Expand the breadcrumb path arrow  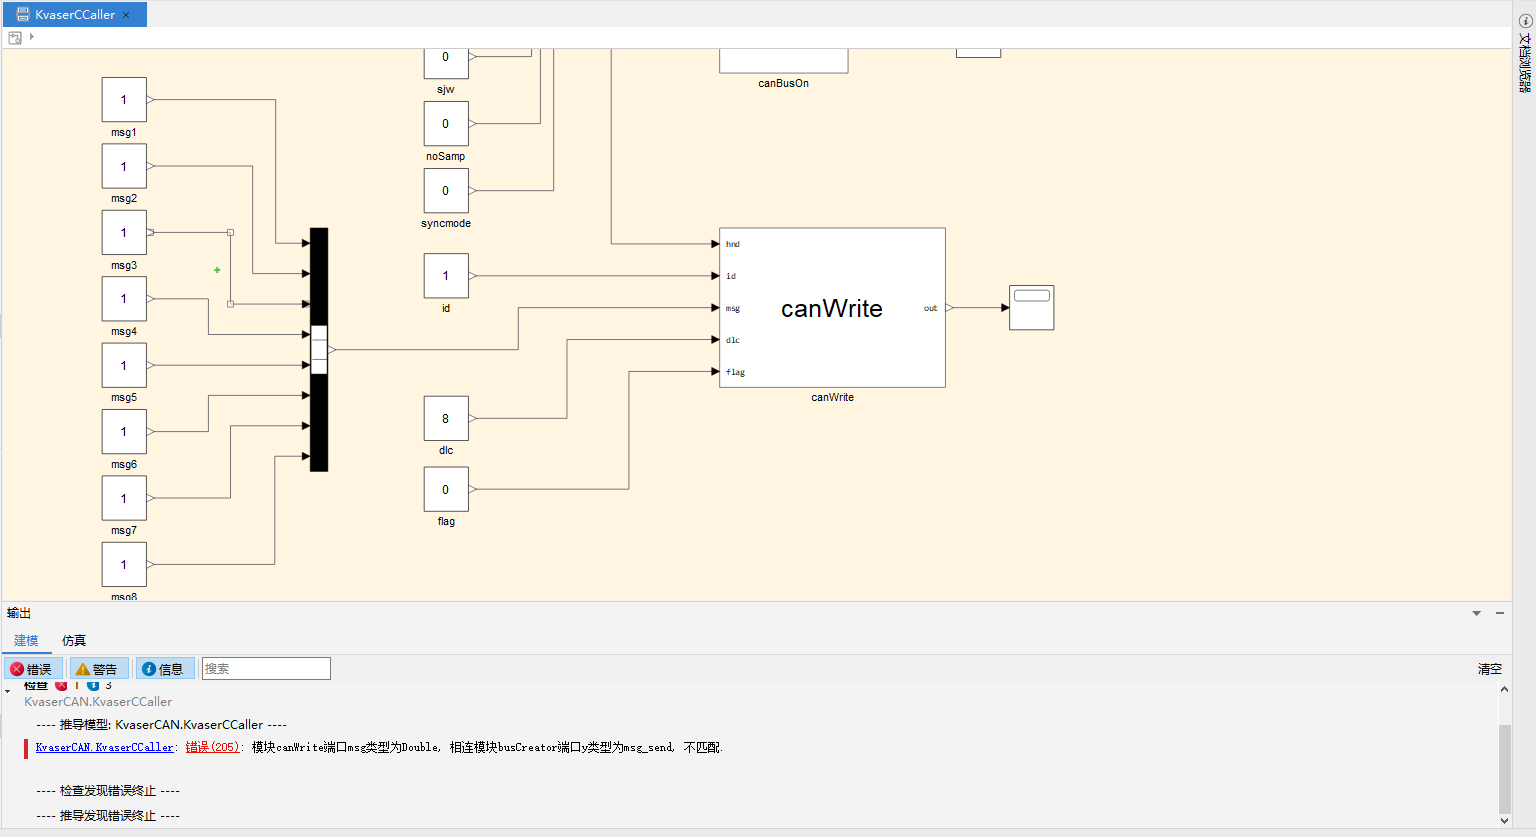[x=32, y=37]
